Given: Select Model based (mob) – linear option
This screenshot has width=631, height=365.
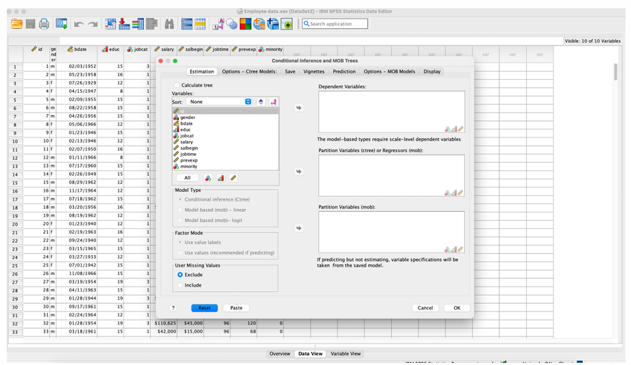Looking at the screenshot, I should tap(180, 210).
